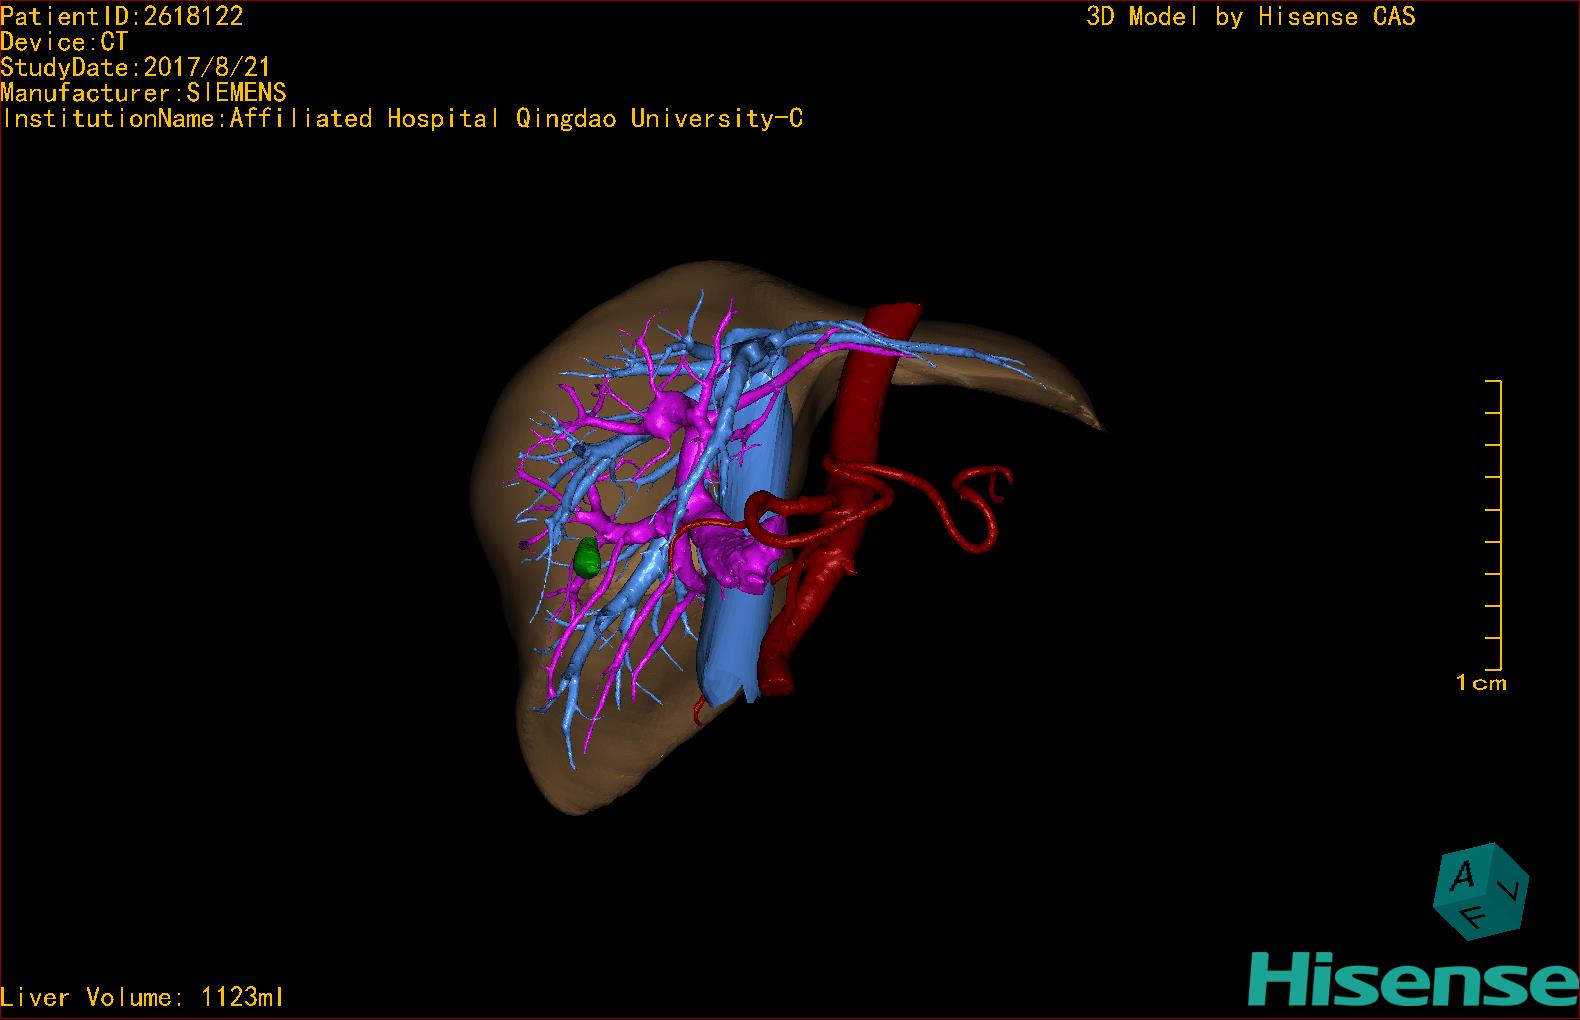Click the "Liver Volume: 1123ml" readout
1580x1020 pixels.
pos(142,997)
